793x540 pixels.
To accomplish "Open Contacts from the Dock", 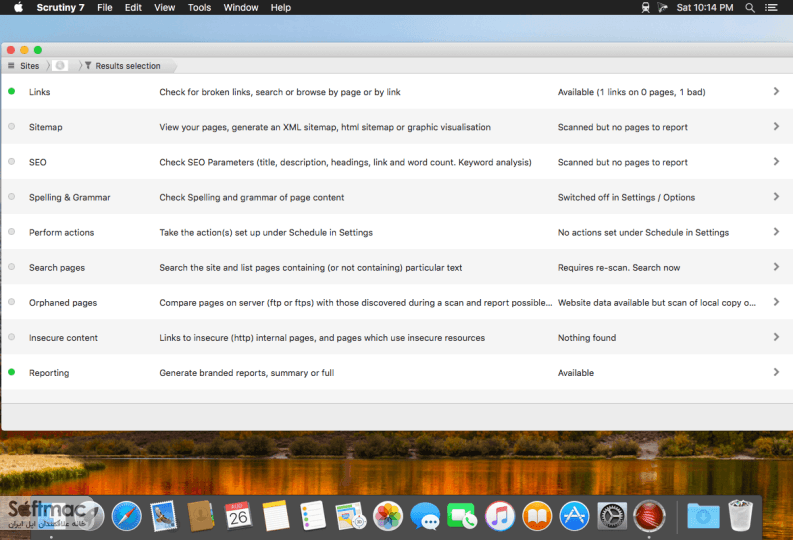I will click(201, 516).
